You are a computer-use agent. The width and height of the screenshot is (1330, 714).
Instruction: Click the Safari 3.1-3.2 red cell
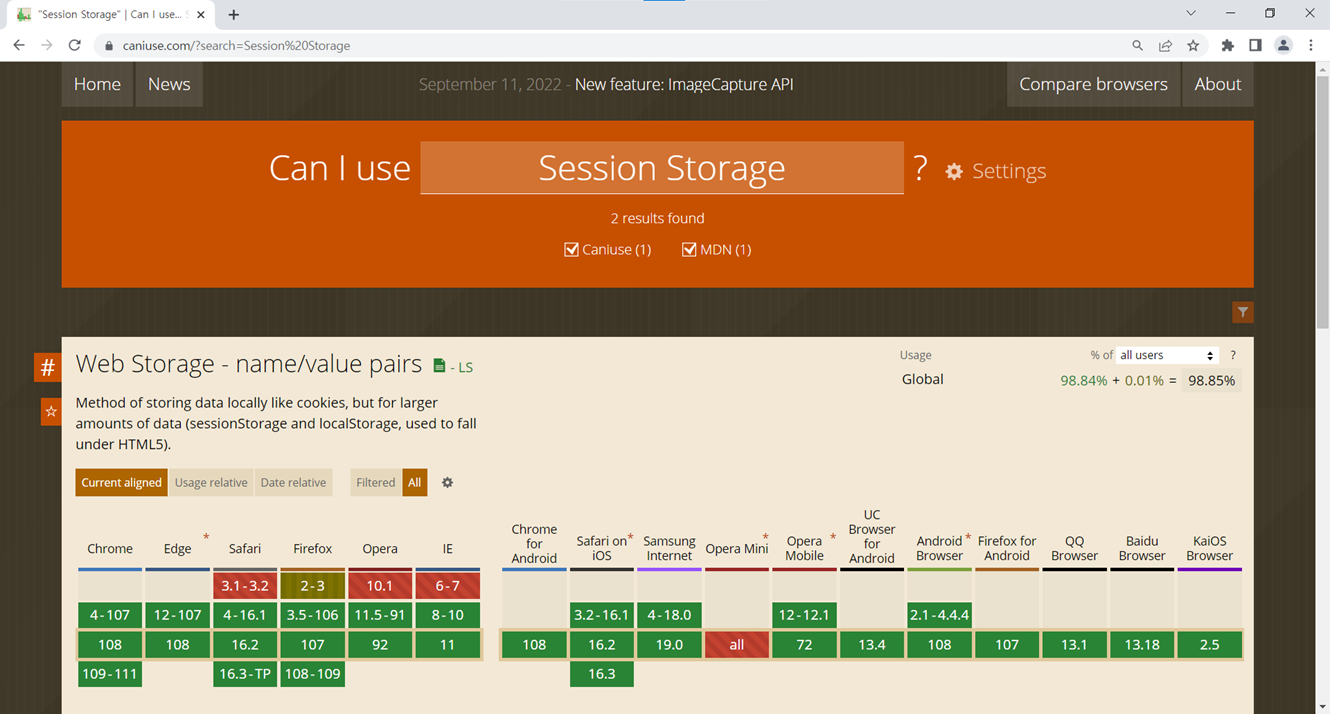[x=245, y=586]
